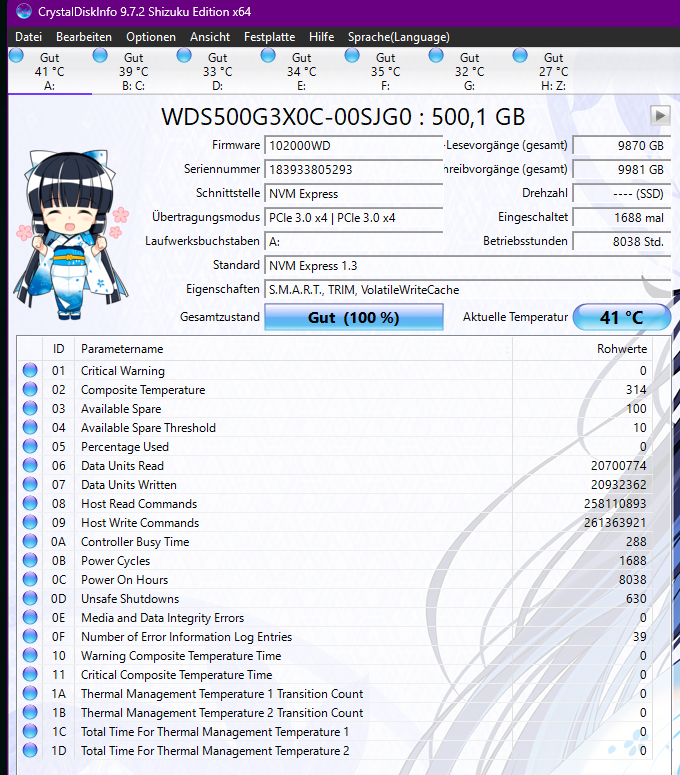Click the Shizuku character image
The width and height of the screenshot is (680, 775).
click(72, 234)
